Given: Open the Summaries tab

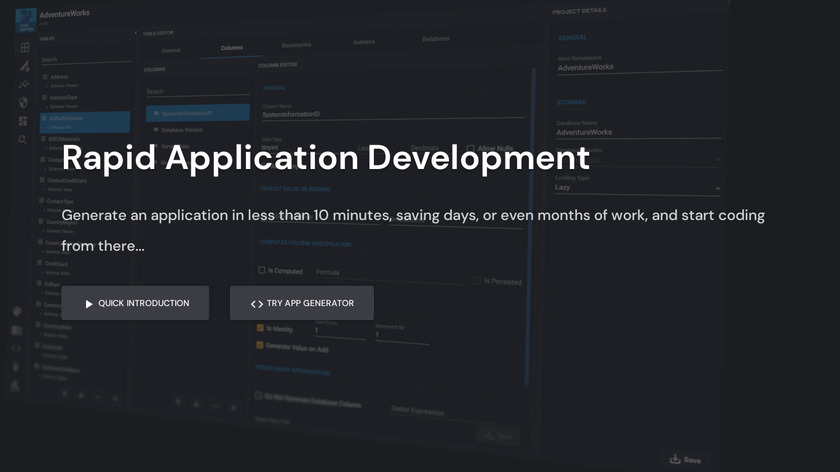Looking at the screenshot, I should [296, 44].
